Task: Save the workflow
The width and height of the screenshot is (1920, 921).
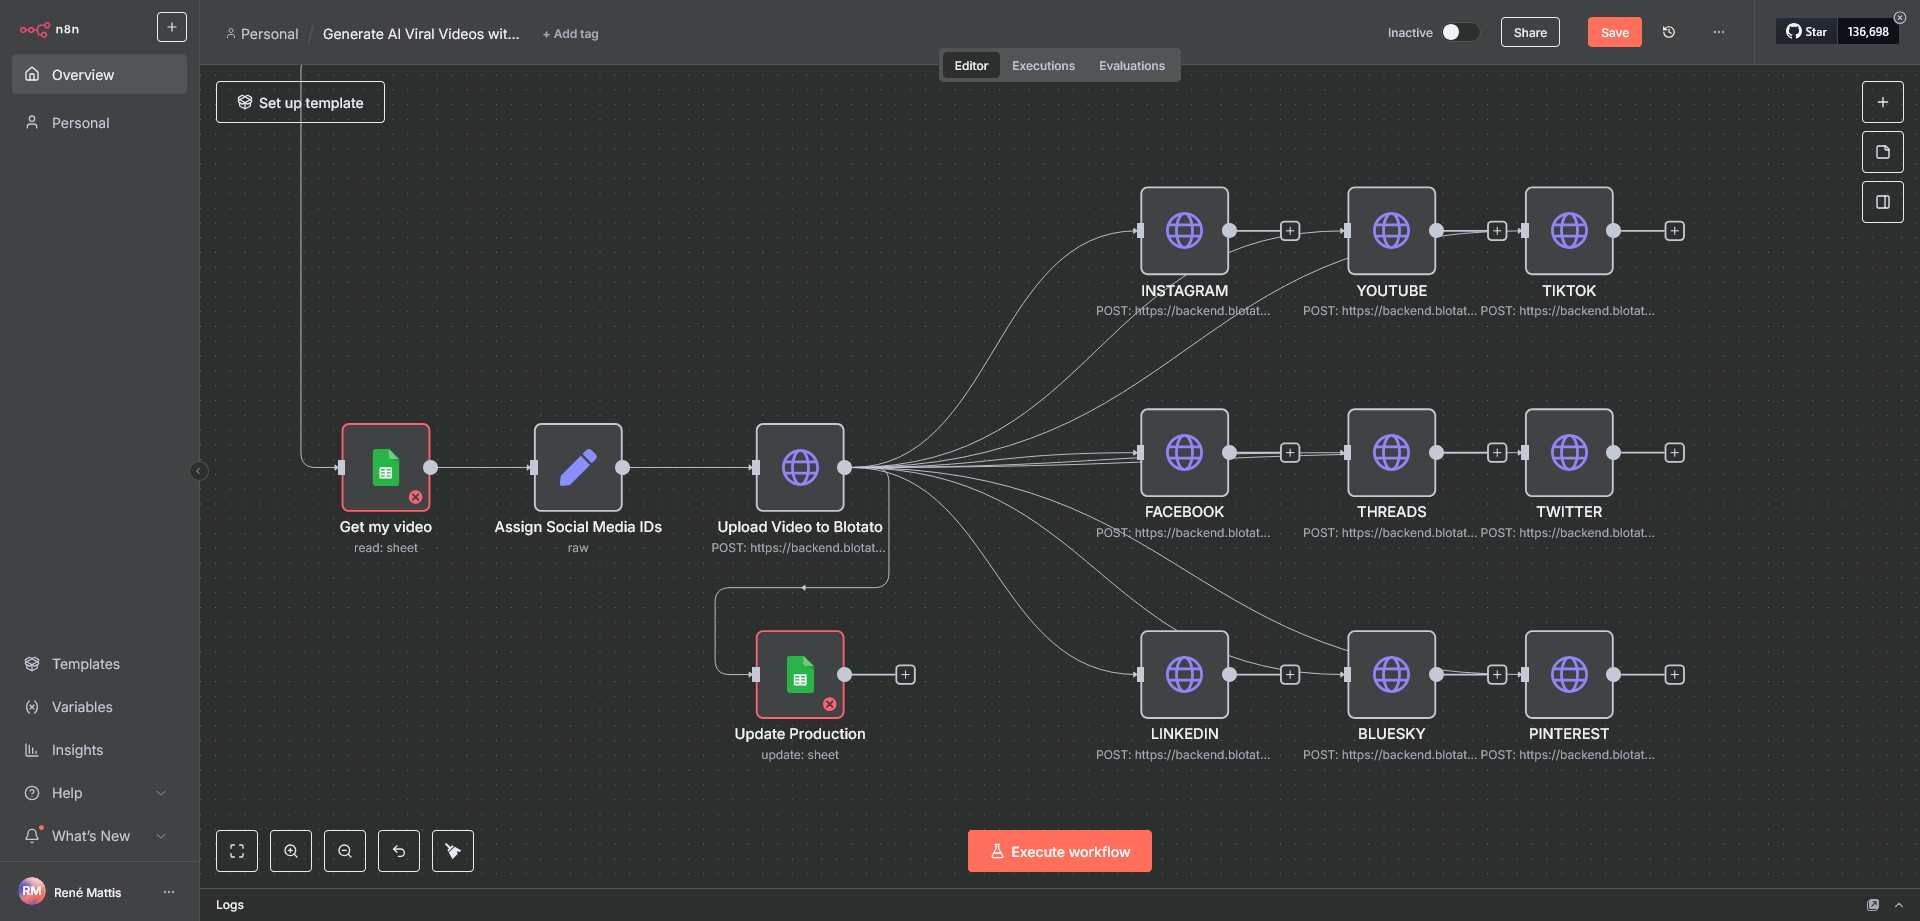Action: click(x=1614, y=32)
